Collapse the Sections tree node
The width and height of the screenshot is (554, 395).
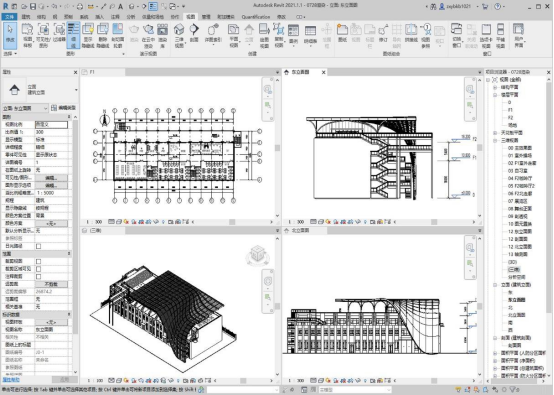tap(495, 338)
